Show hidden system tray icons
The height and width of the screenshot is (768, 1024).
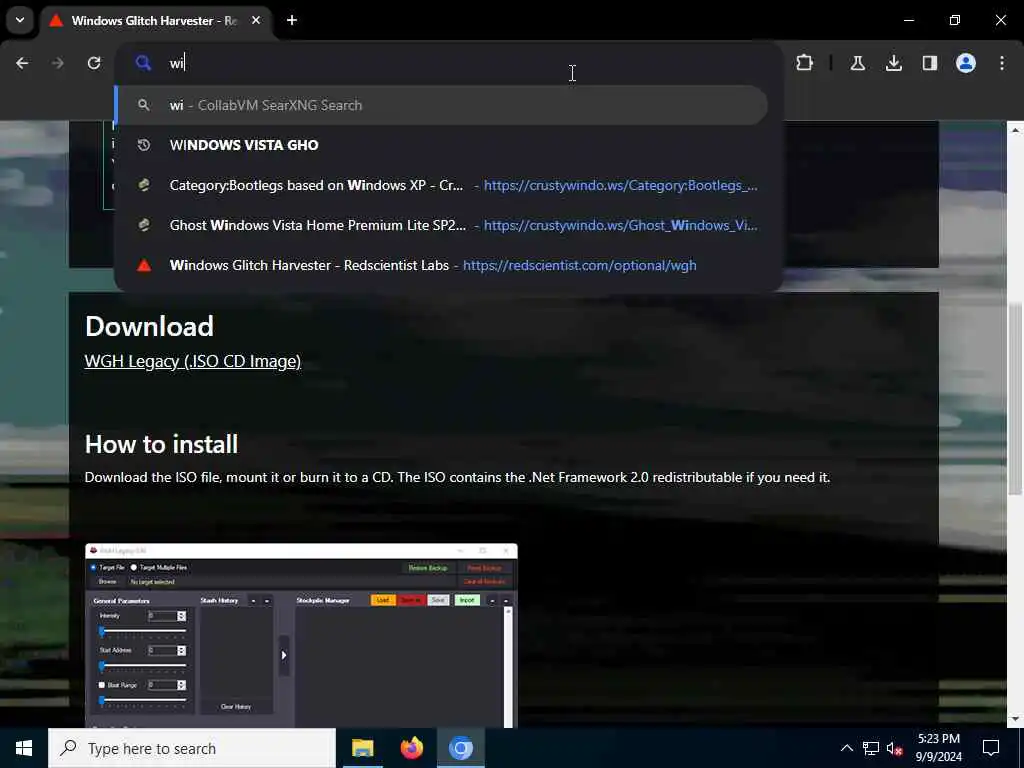pyautogui.click(x=846, y=748)
